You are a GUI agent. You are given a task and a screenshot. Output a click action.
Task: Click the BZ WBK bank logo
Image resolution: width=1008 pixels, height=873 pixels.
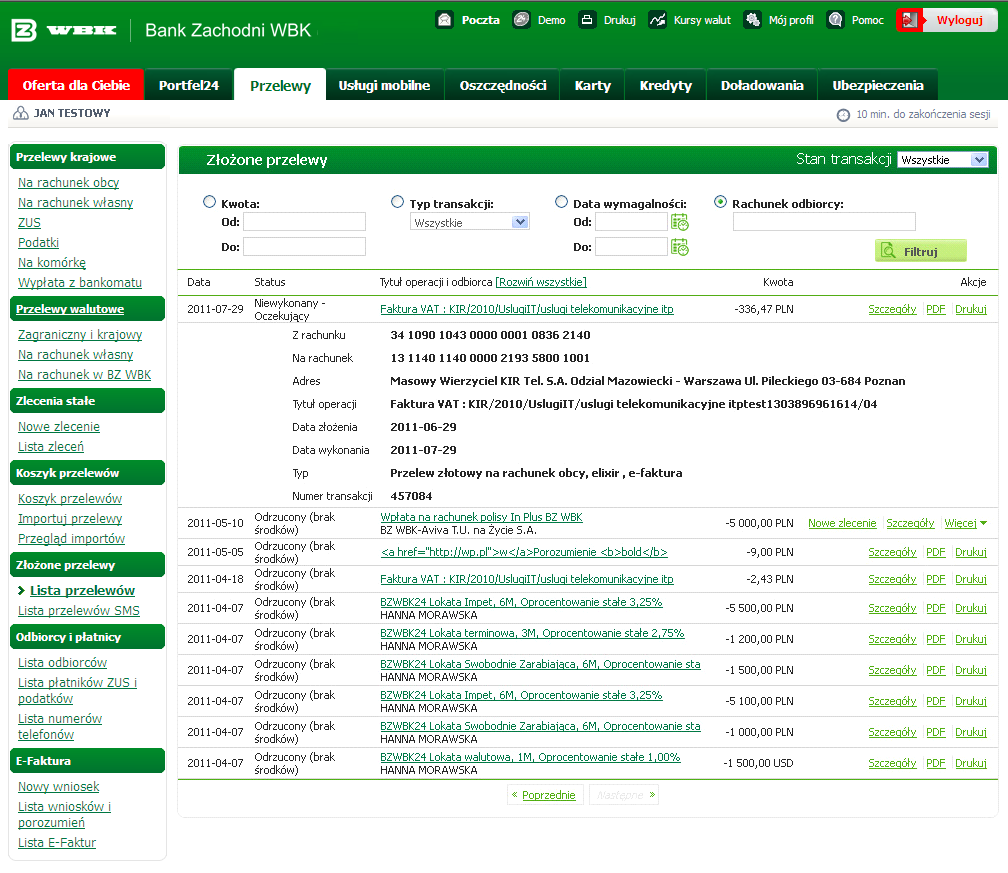64,30
